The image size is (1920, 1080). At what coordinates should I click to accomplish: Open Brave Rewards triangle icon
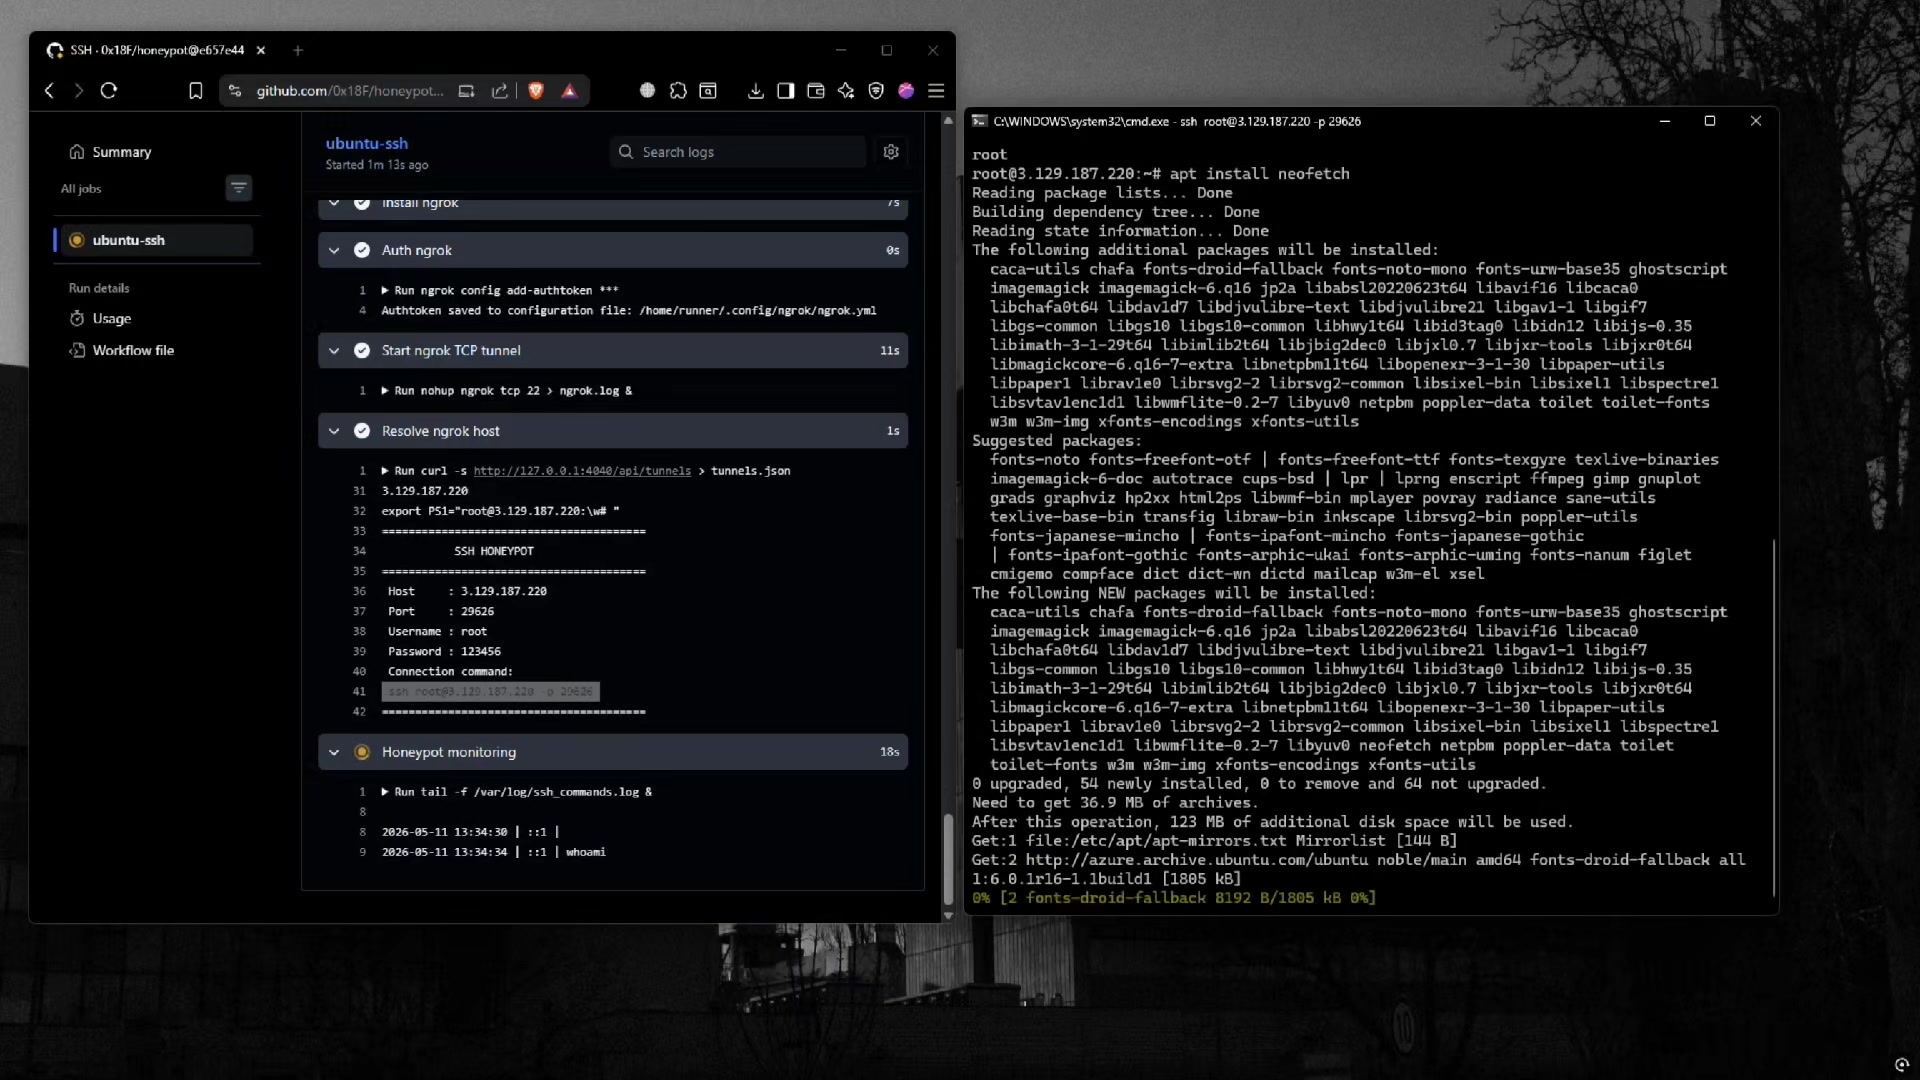pyautogui.click(x=570, y=91)
